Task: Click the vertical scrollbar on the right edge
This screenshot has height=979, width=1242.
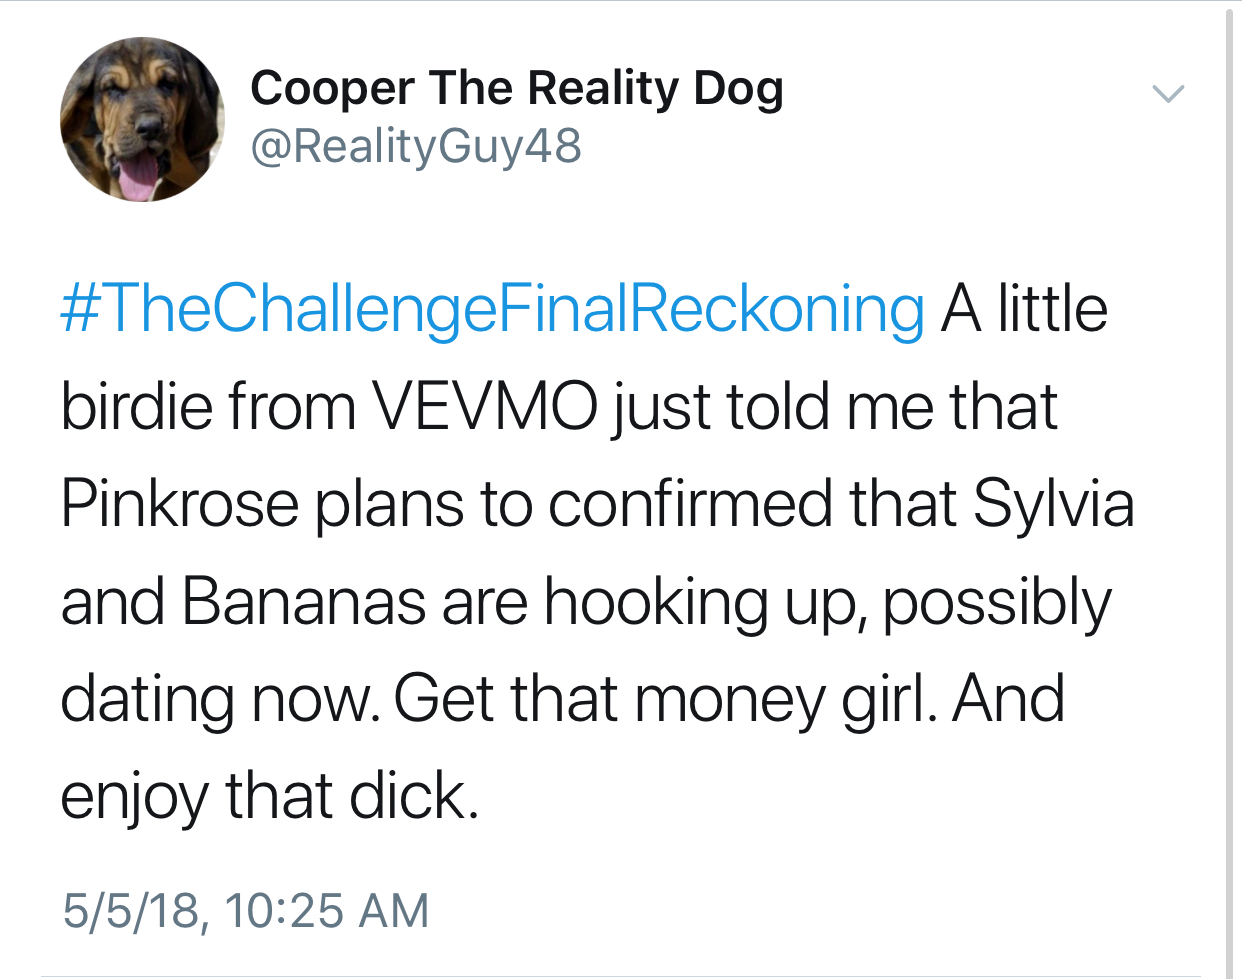Action: tap(1230, 489)
